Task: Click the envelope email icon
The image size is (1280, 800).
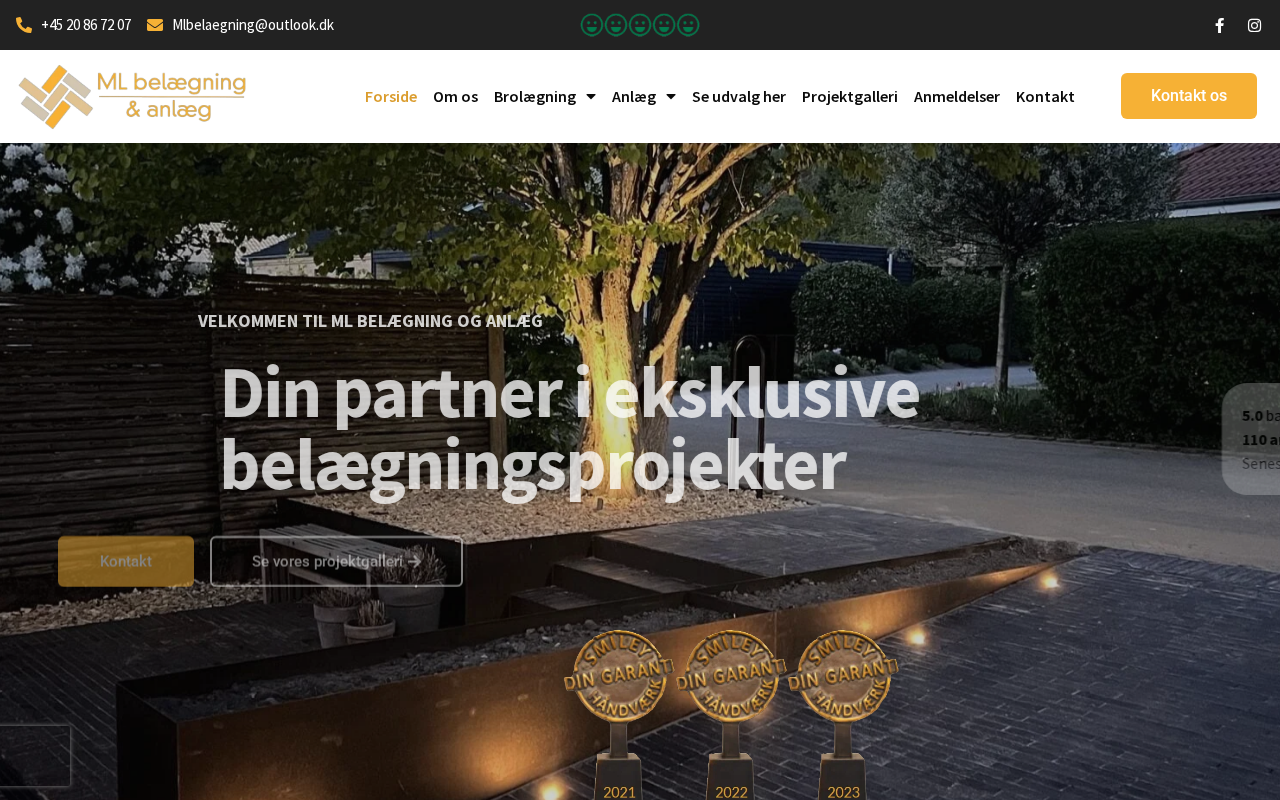Action: coord(155,25)
